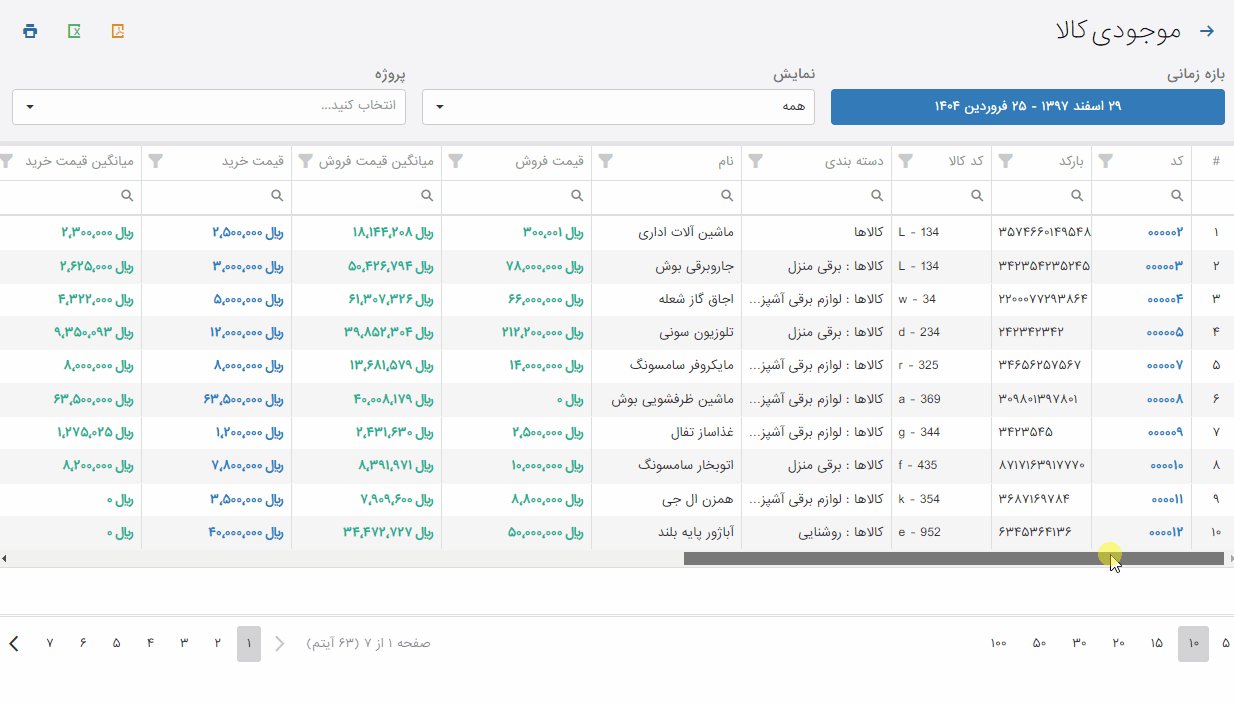Open the filter for the قیمت خرید column
The height and width of the screenshot is (705, 1234).
tap(156, 161)
